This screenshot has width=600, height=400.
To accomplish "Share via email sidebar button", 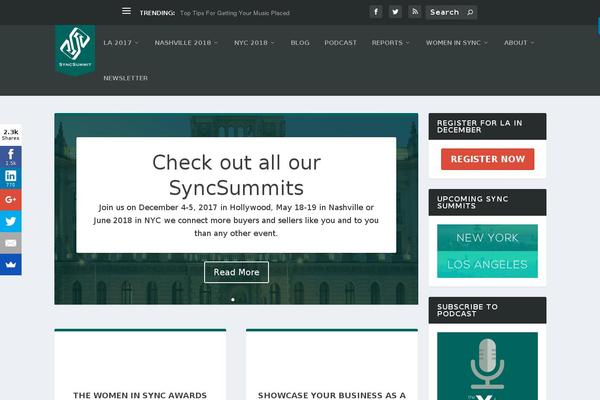I will pyautogui.click(x=11, y=243).
